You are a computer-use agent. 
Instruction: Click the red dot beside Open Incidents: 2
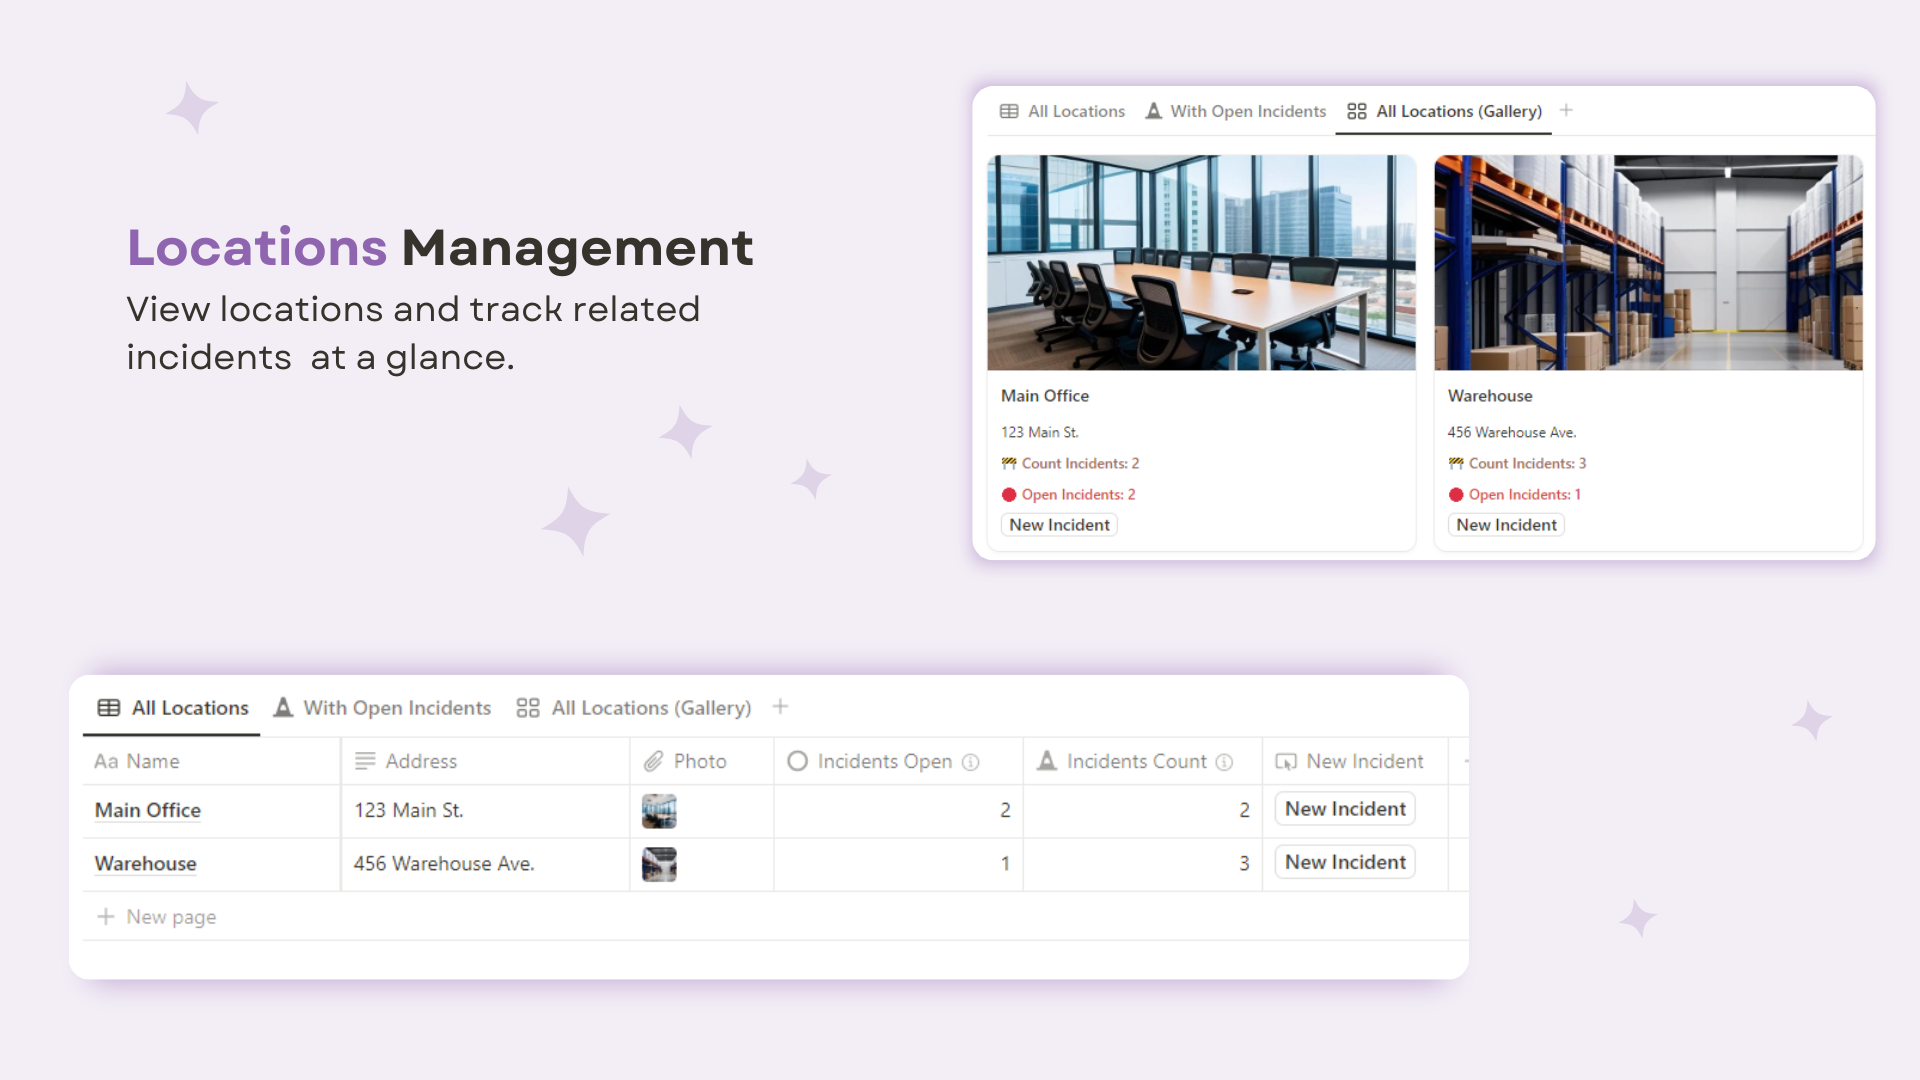[x=1009, y=495]
